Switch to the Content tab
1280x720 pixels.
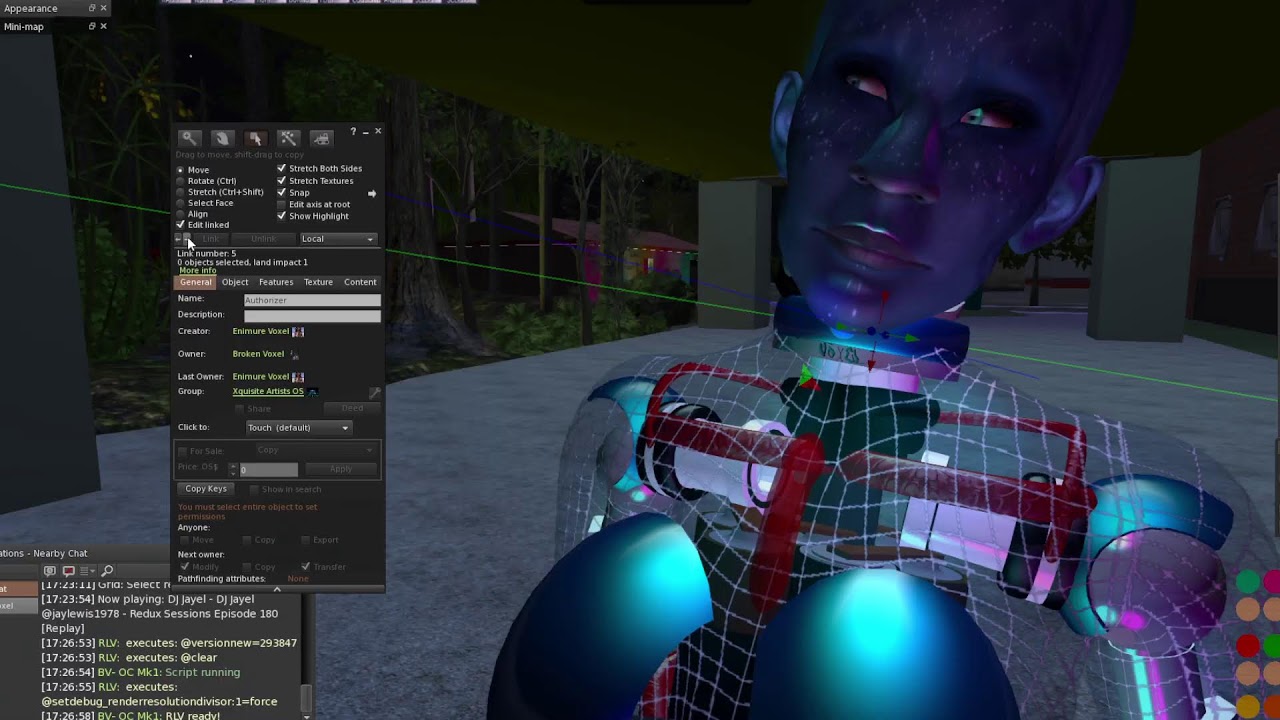click(x=360, y=282)
